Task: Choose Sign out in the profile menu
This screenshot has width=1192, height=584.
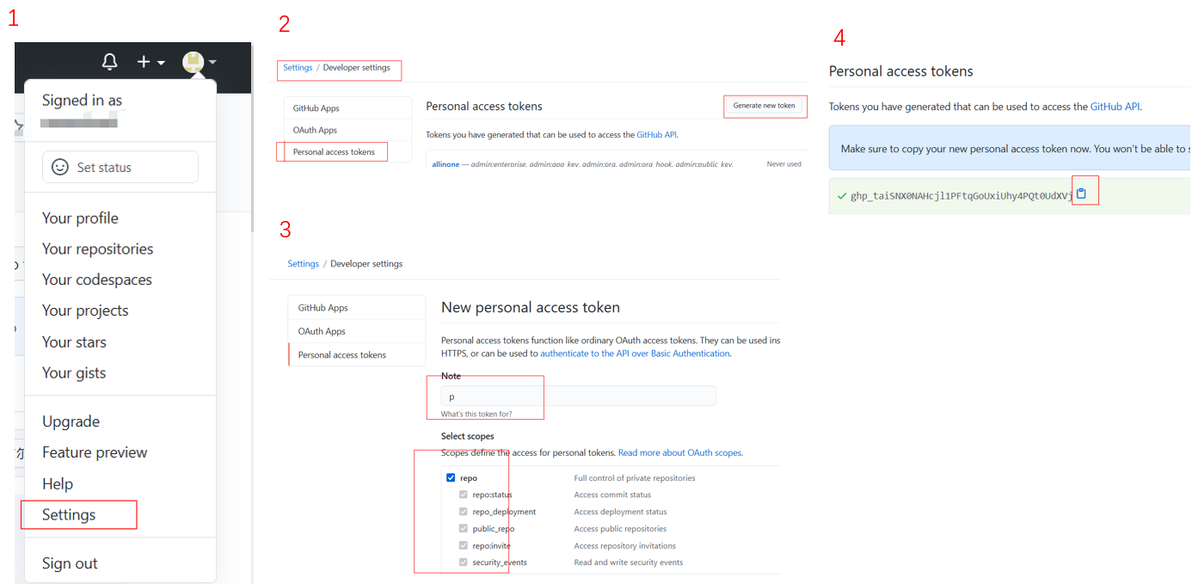Action: 70,563
